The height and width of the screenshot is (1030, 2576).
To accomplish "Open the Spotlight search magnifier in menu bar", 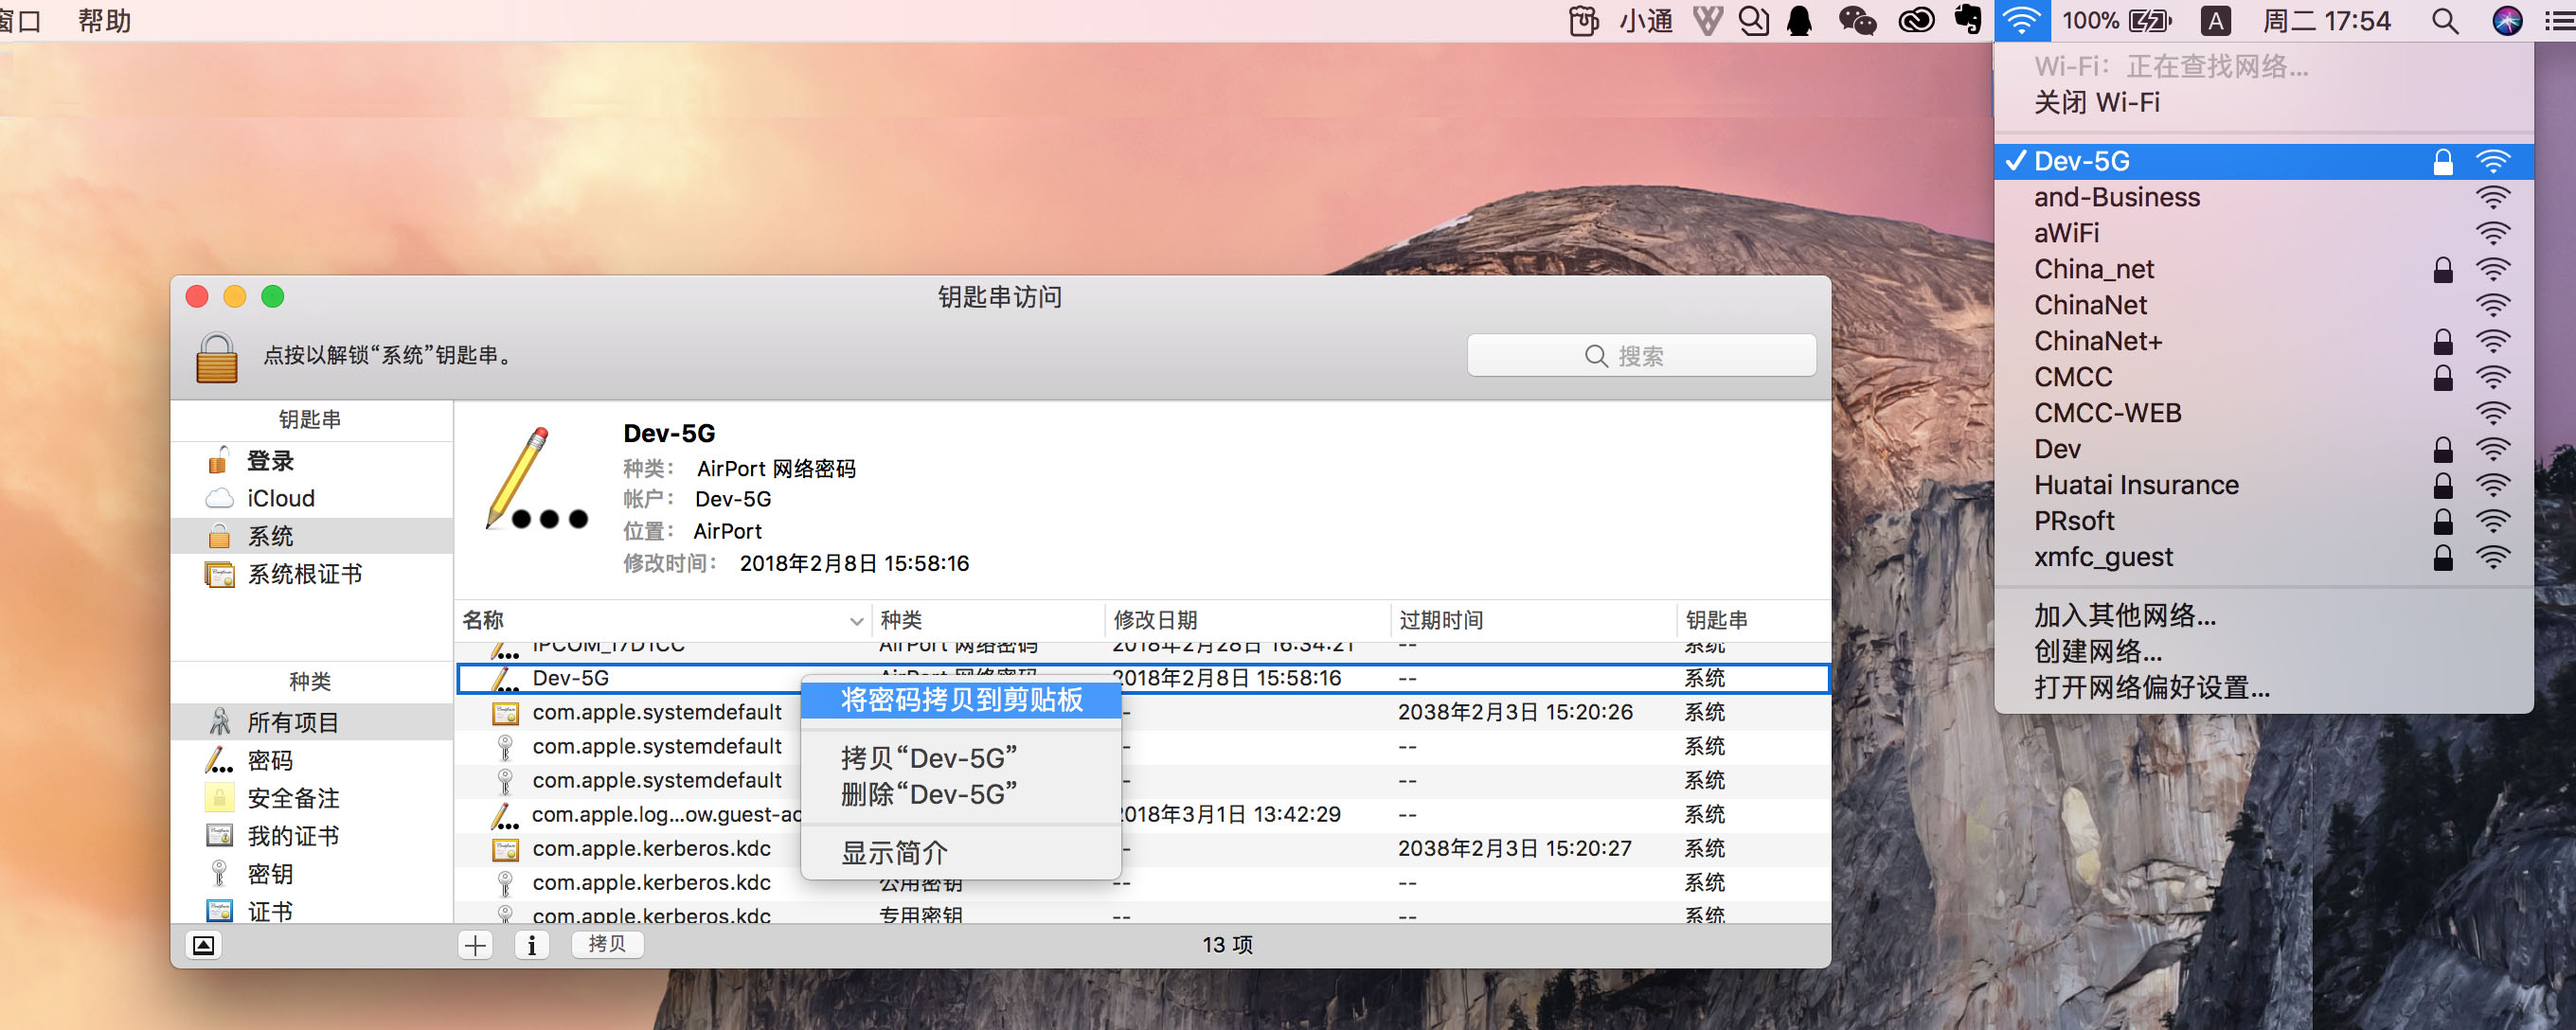I will click(x=2444, y=21).
